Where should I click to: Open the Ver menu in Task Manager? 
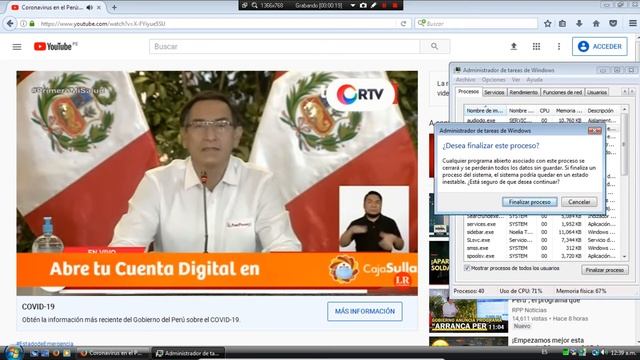516,80
